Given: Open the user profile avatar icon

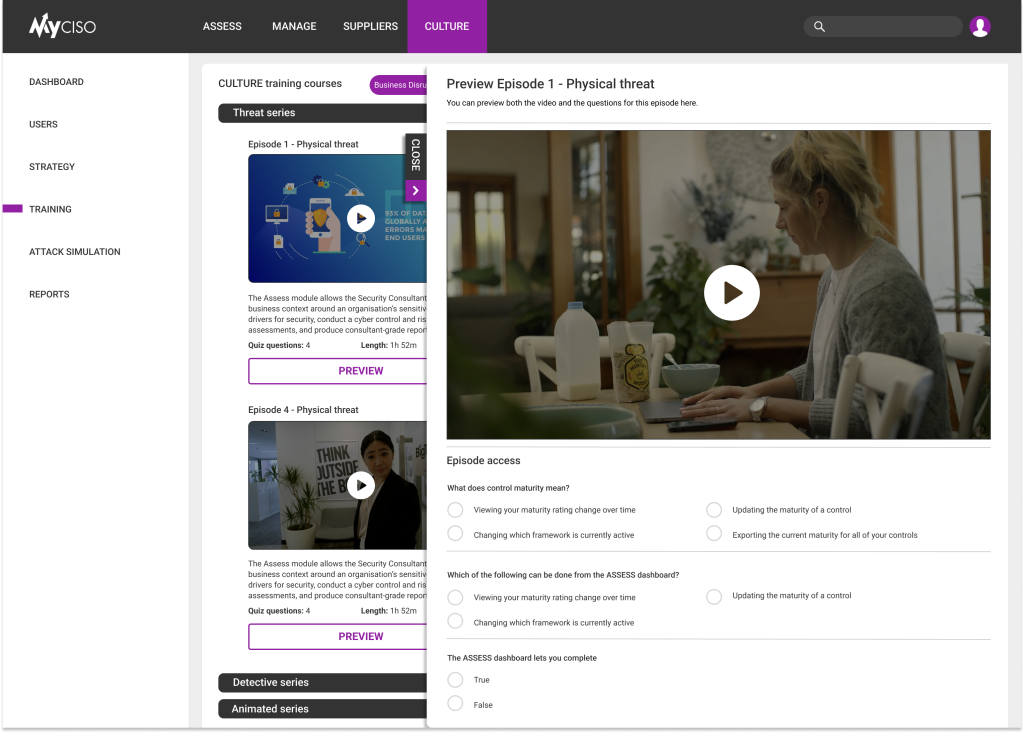Looking at the screenshot, I should [x=980, y=27].
